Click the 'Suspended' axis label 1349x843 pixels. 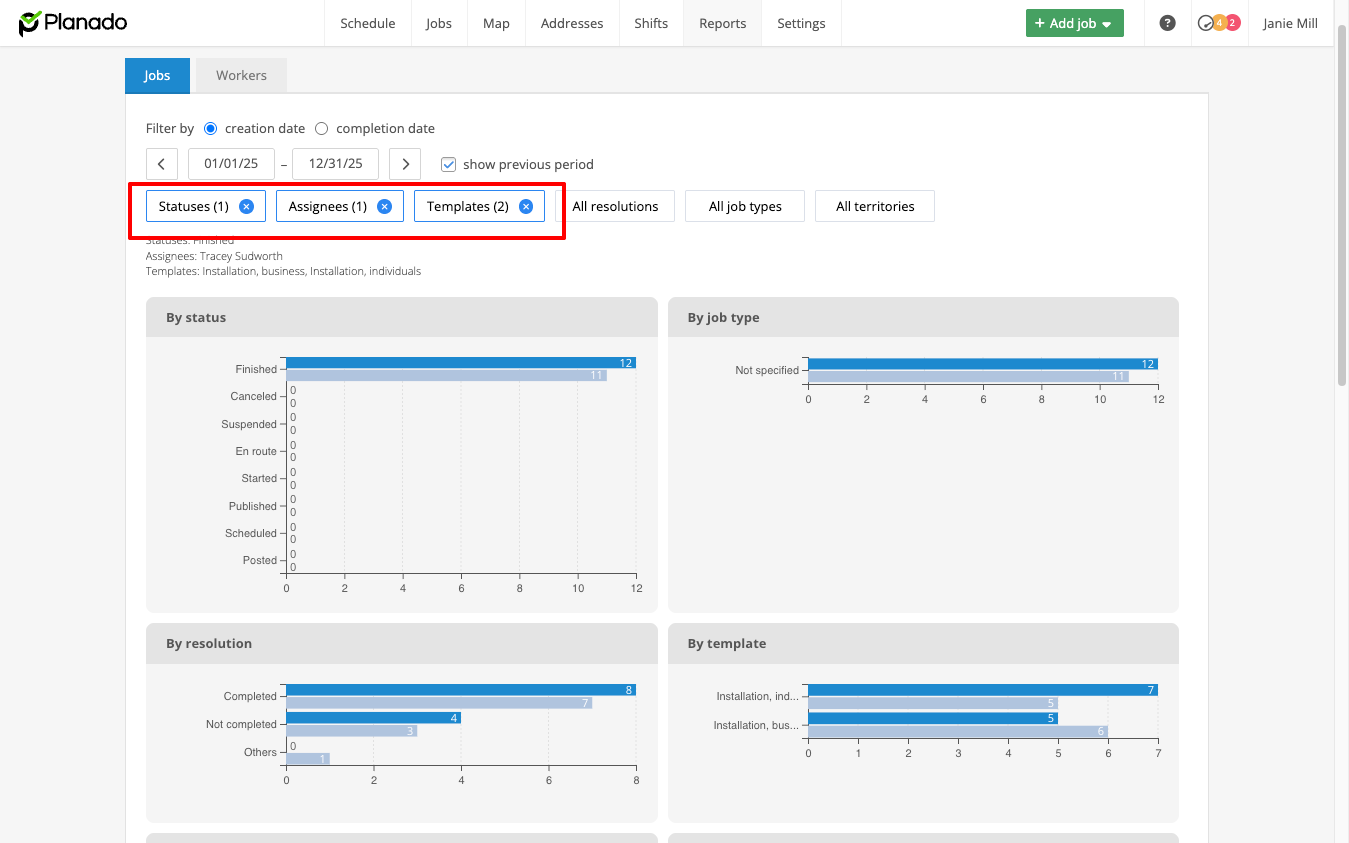point(249,424)
